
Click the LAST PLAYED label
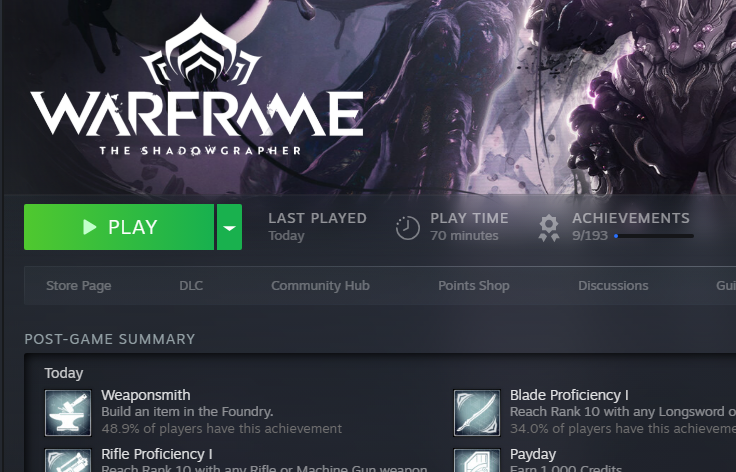[x=317, y=218]
